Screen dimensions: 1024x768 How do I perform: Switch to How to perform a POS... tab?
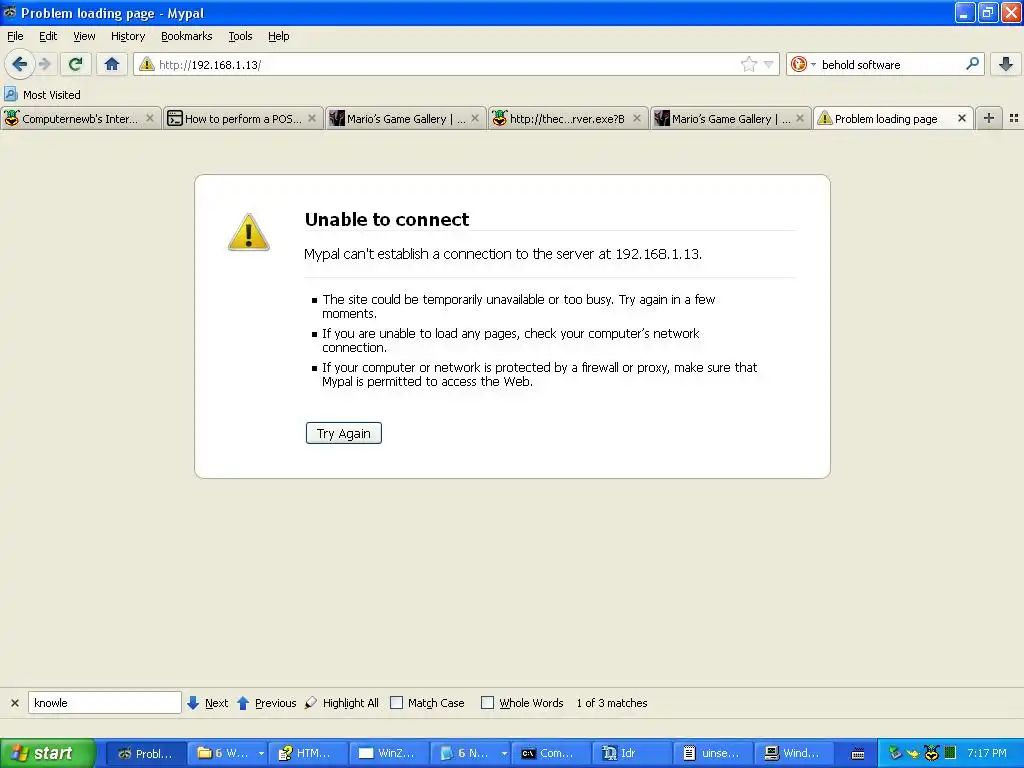pos(242,118)
